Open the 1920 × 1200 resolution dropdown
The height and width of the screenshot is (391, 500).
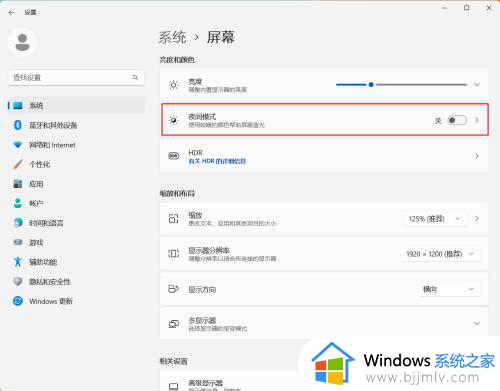tap(441, 254)
